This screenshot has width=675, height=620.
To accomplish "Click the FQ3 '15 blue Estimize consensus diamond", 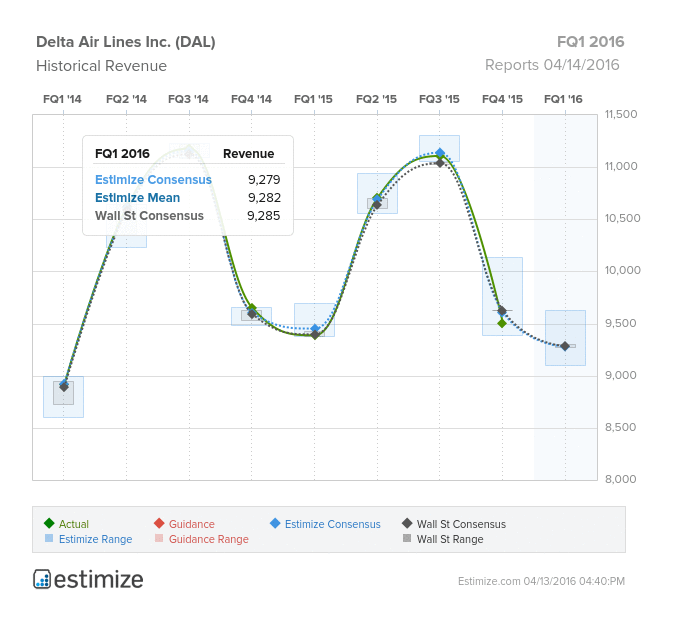I will click(x=440, y=152).
